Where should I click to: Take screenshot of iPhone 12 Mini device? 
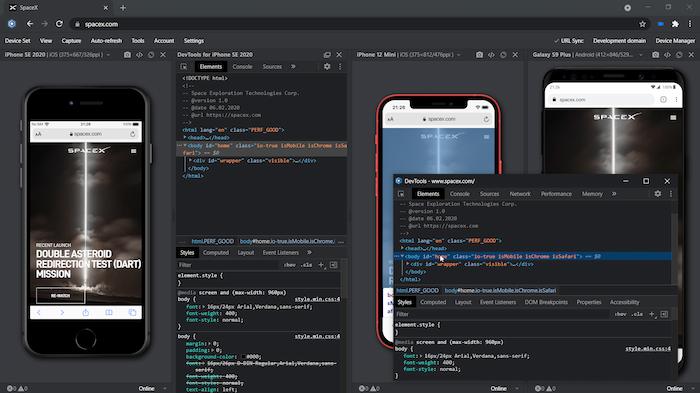479,54
